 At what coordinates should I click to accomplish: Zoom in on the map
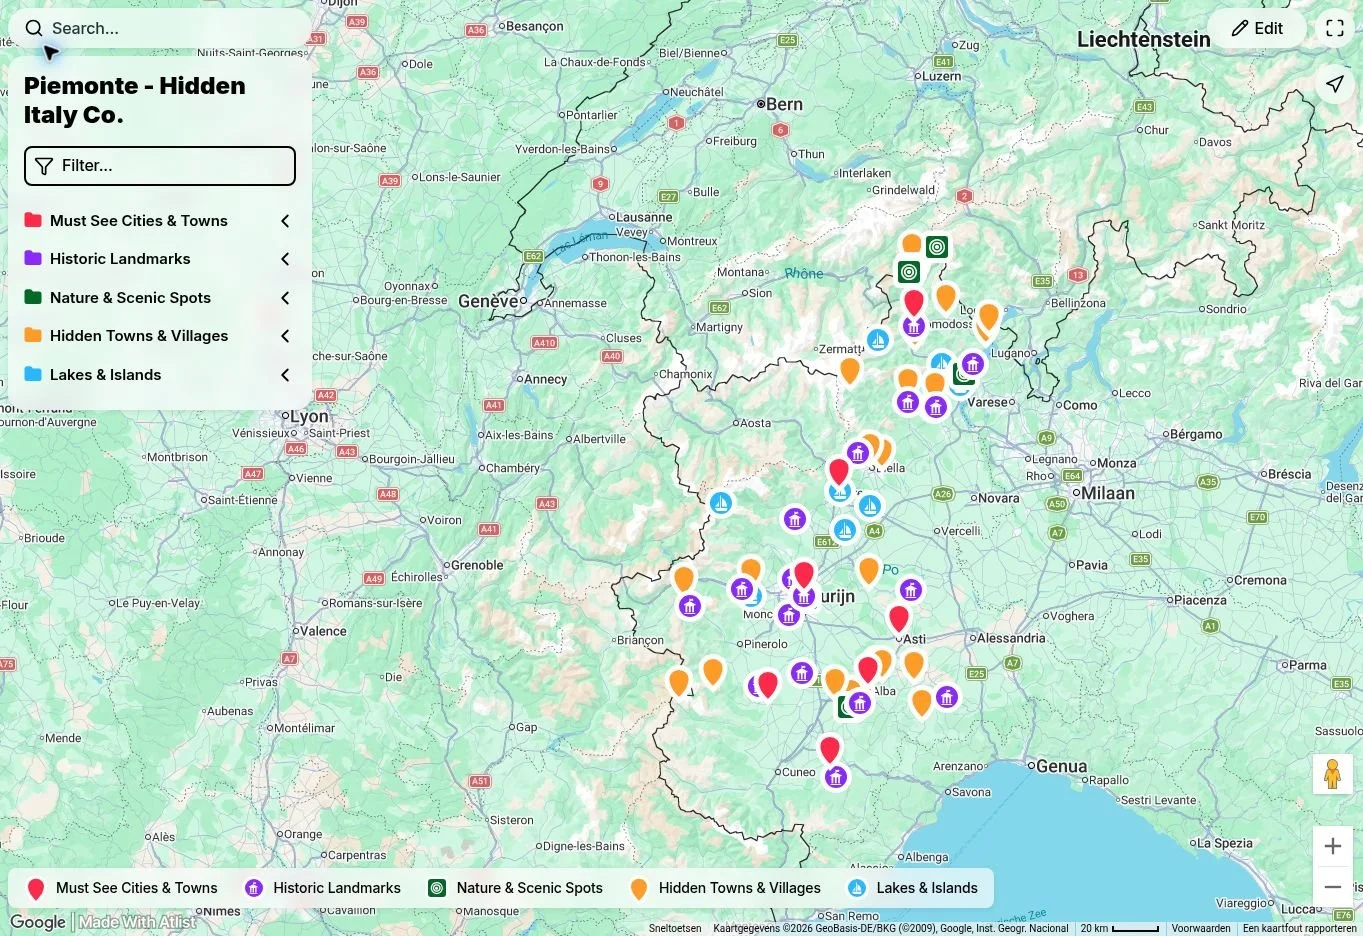(1332, 846)
